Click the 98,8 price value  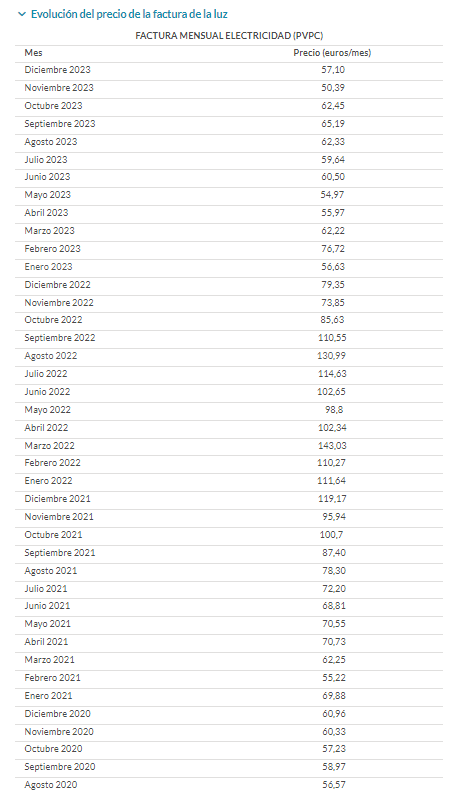[334, 410]
